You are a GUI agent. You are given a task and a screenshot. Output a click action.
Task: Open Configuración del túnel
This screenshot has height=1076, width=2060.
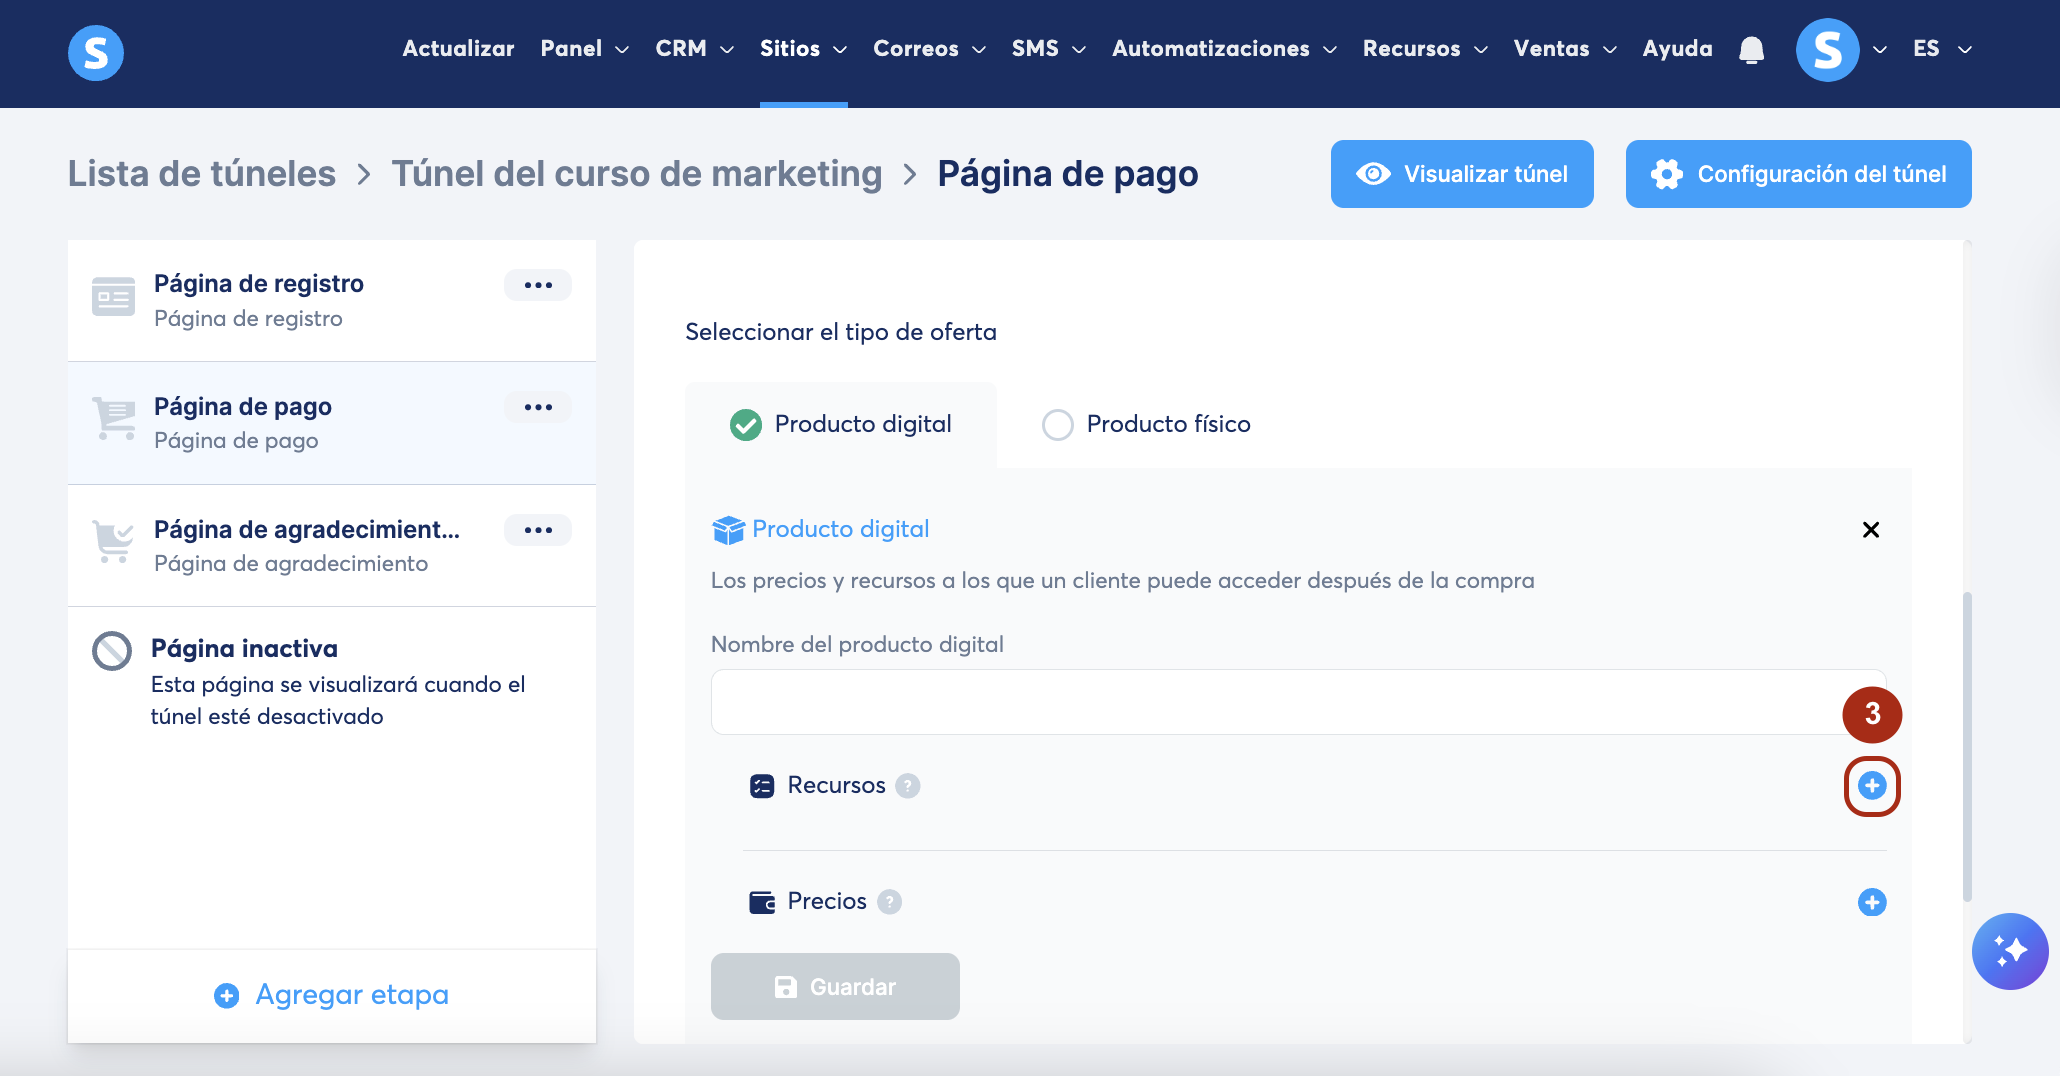point(1799,174)
